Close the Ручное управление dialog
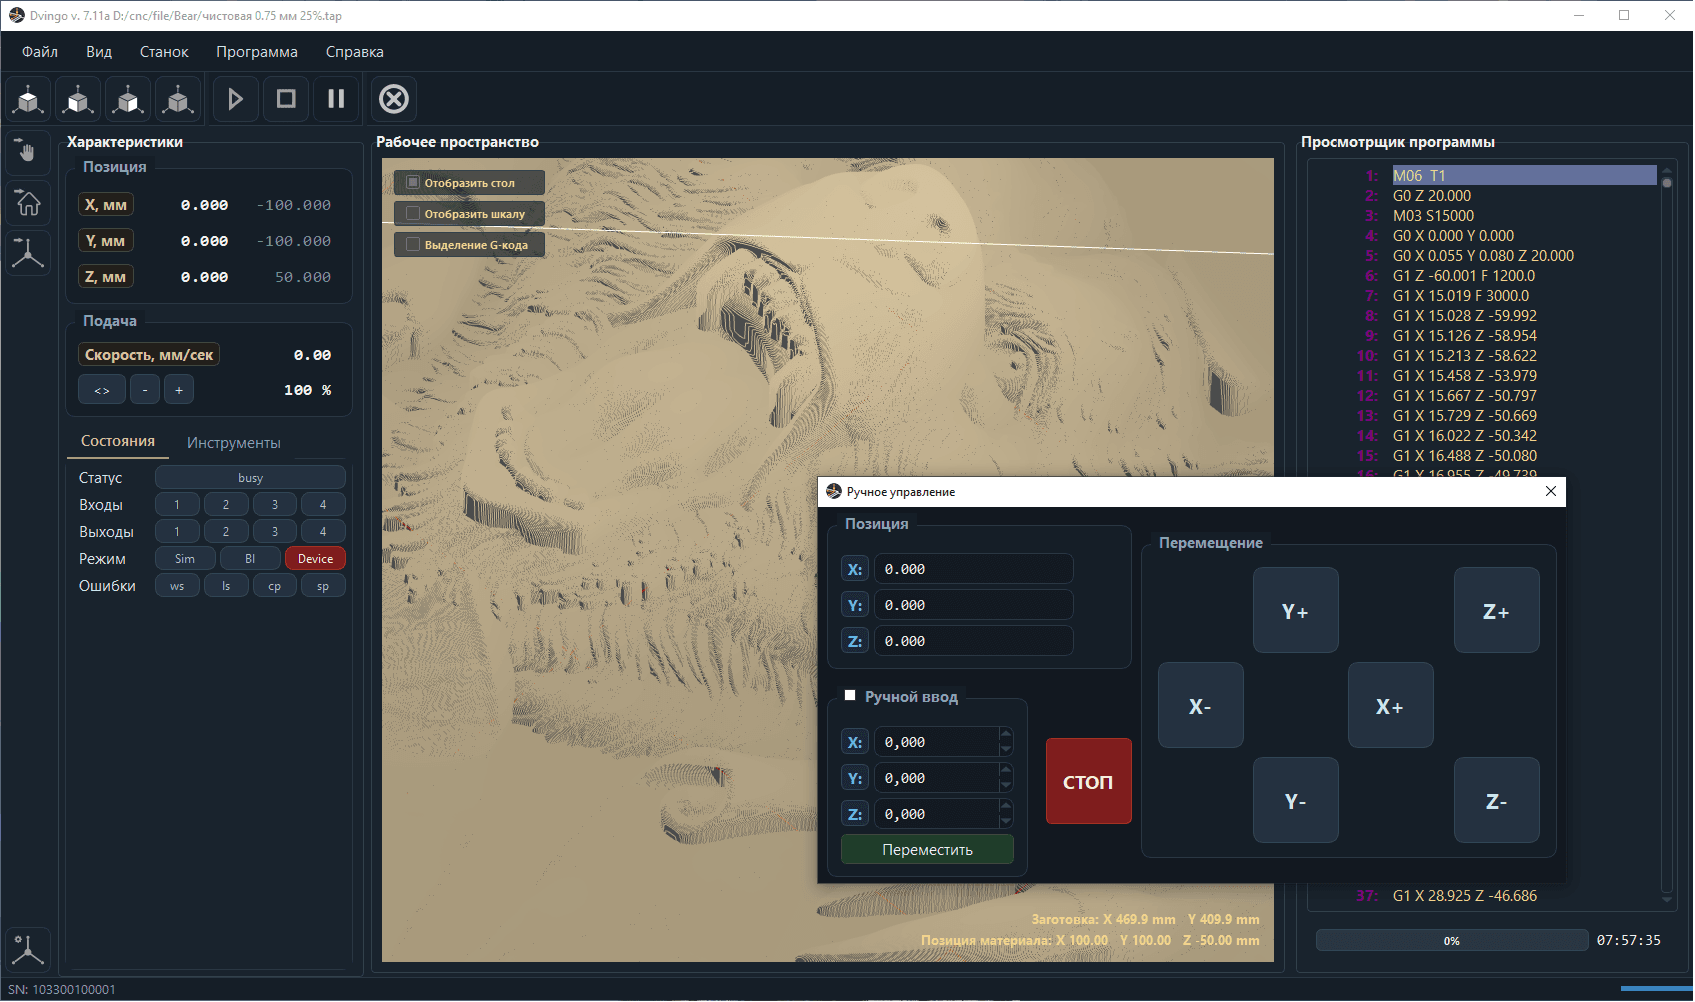Viewport: 1695px width, 1002px height. pos(1551,491)
